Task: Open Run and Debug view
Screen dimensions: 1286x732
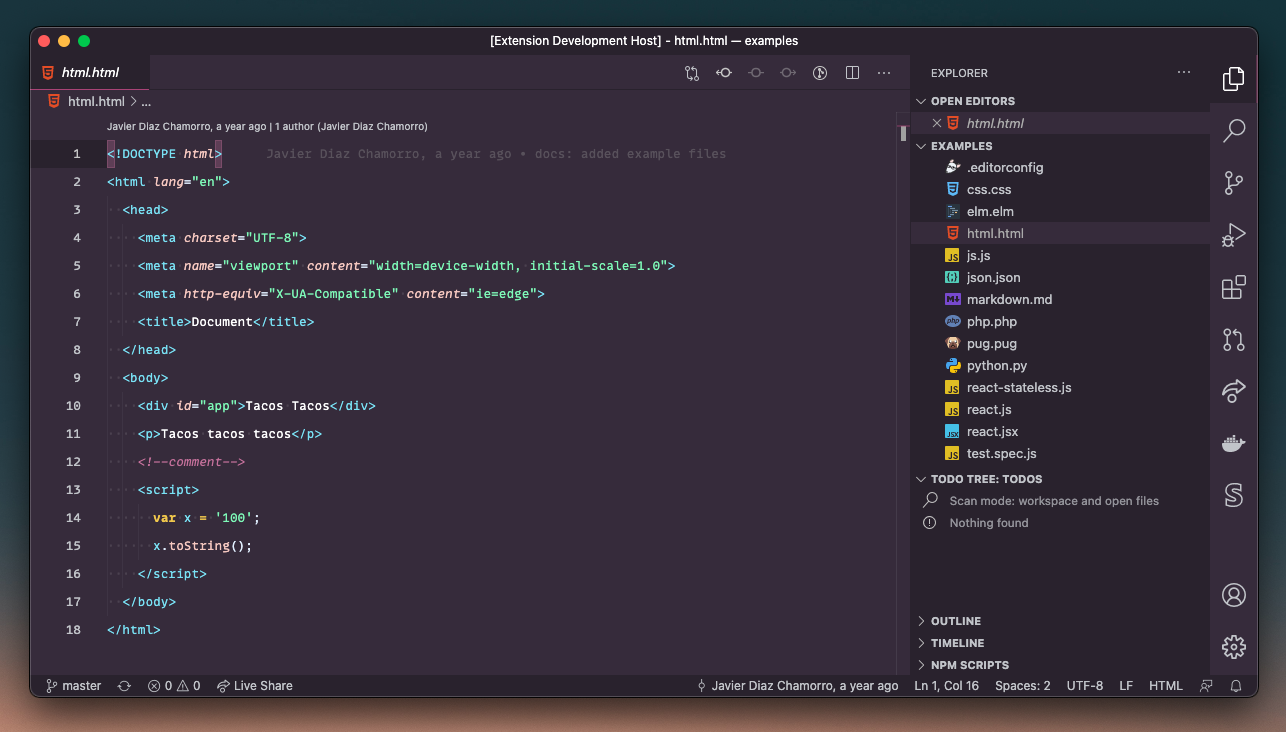Action: click(x=1234, y=235)
